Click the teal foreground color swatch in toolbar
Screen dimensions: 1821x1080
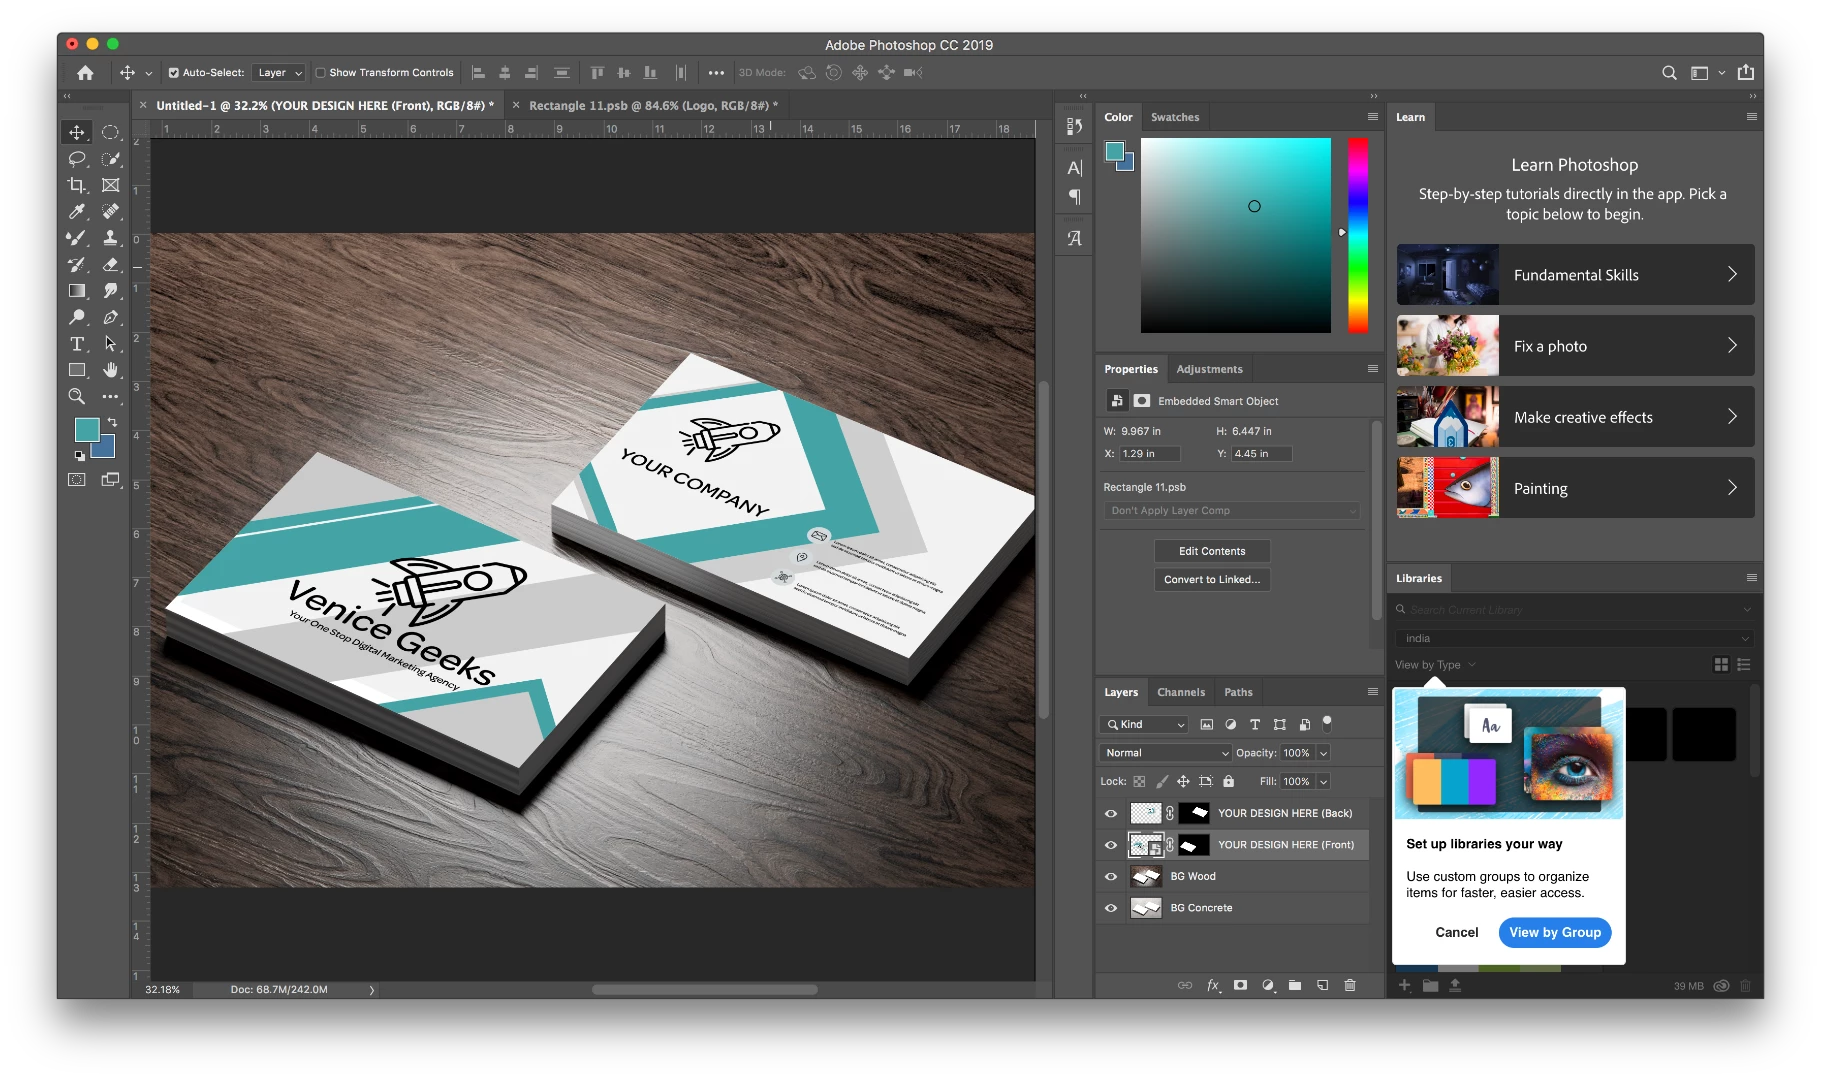pyautogui.click(x=87, y=430)
